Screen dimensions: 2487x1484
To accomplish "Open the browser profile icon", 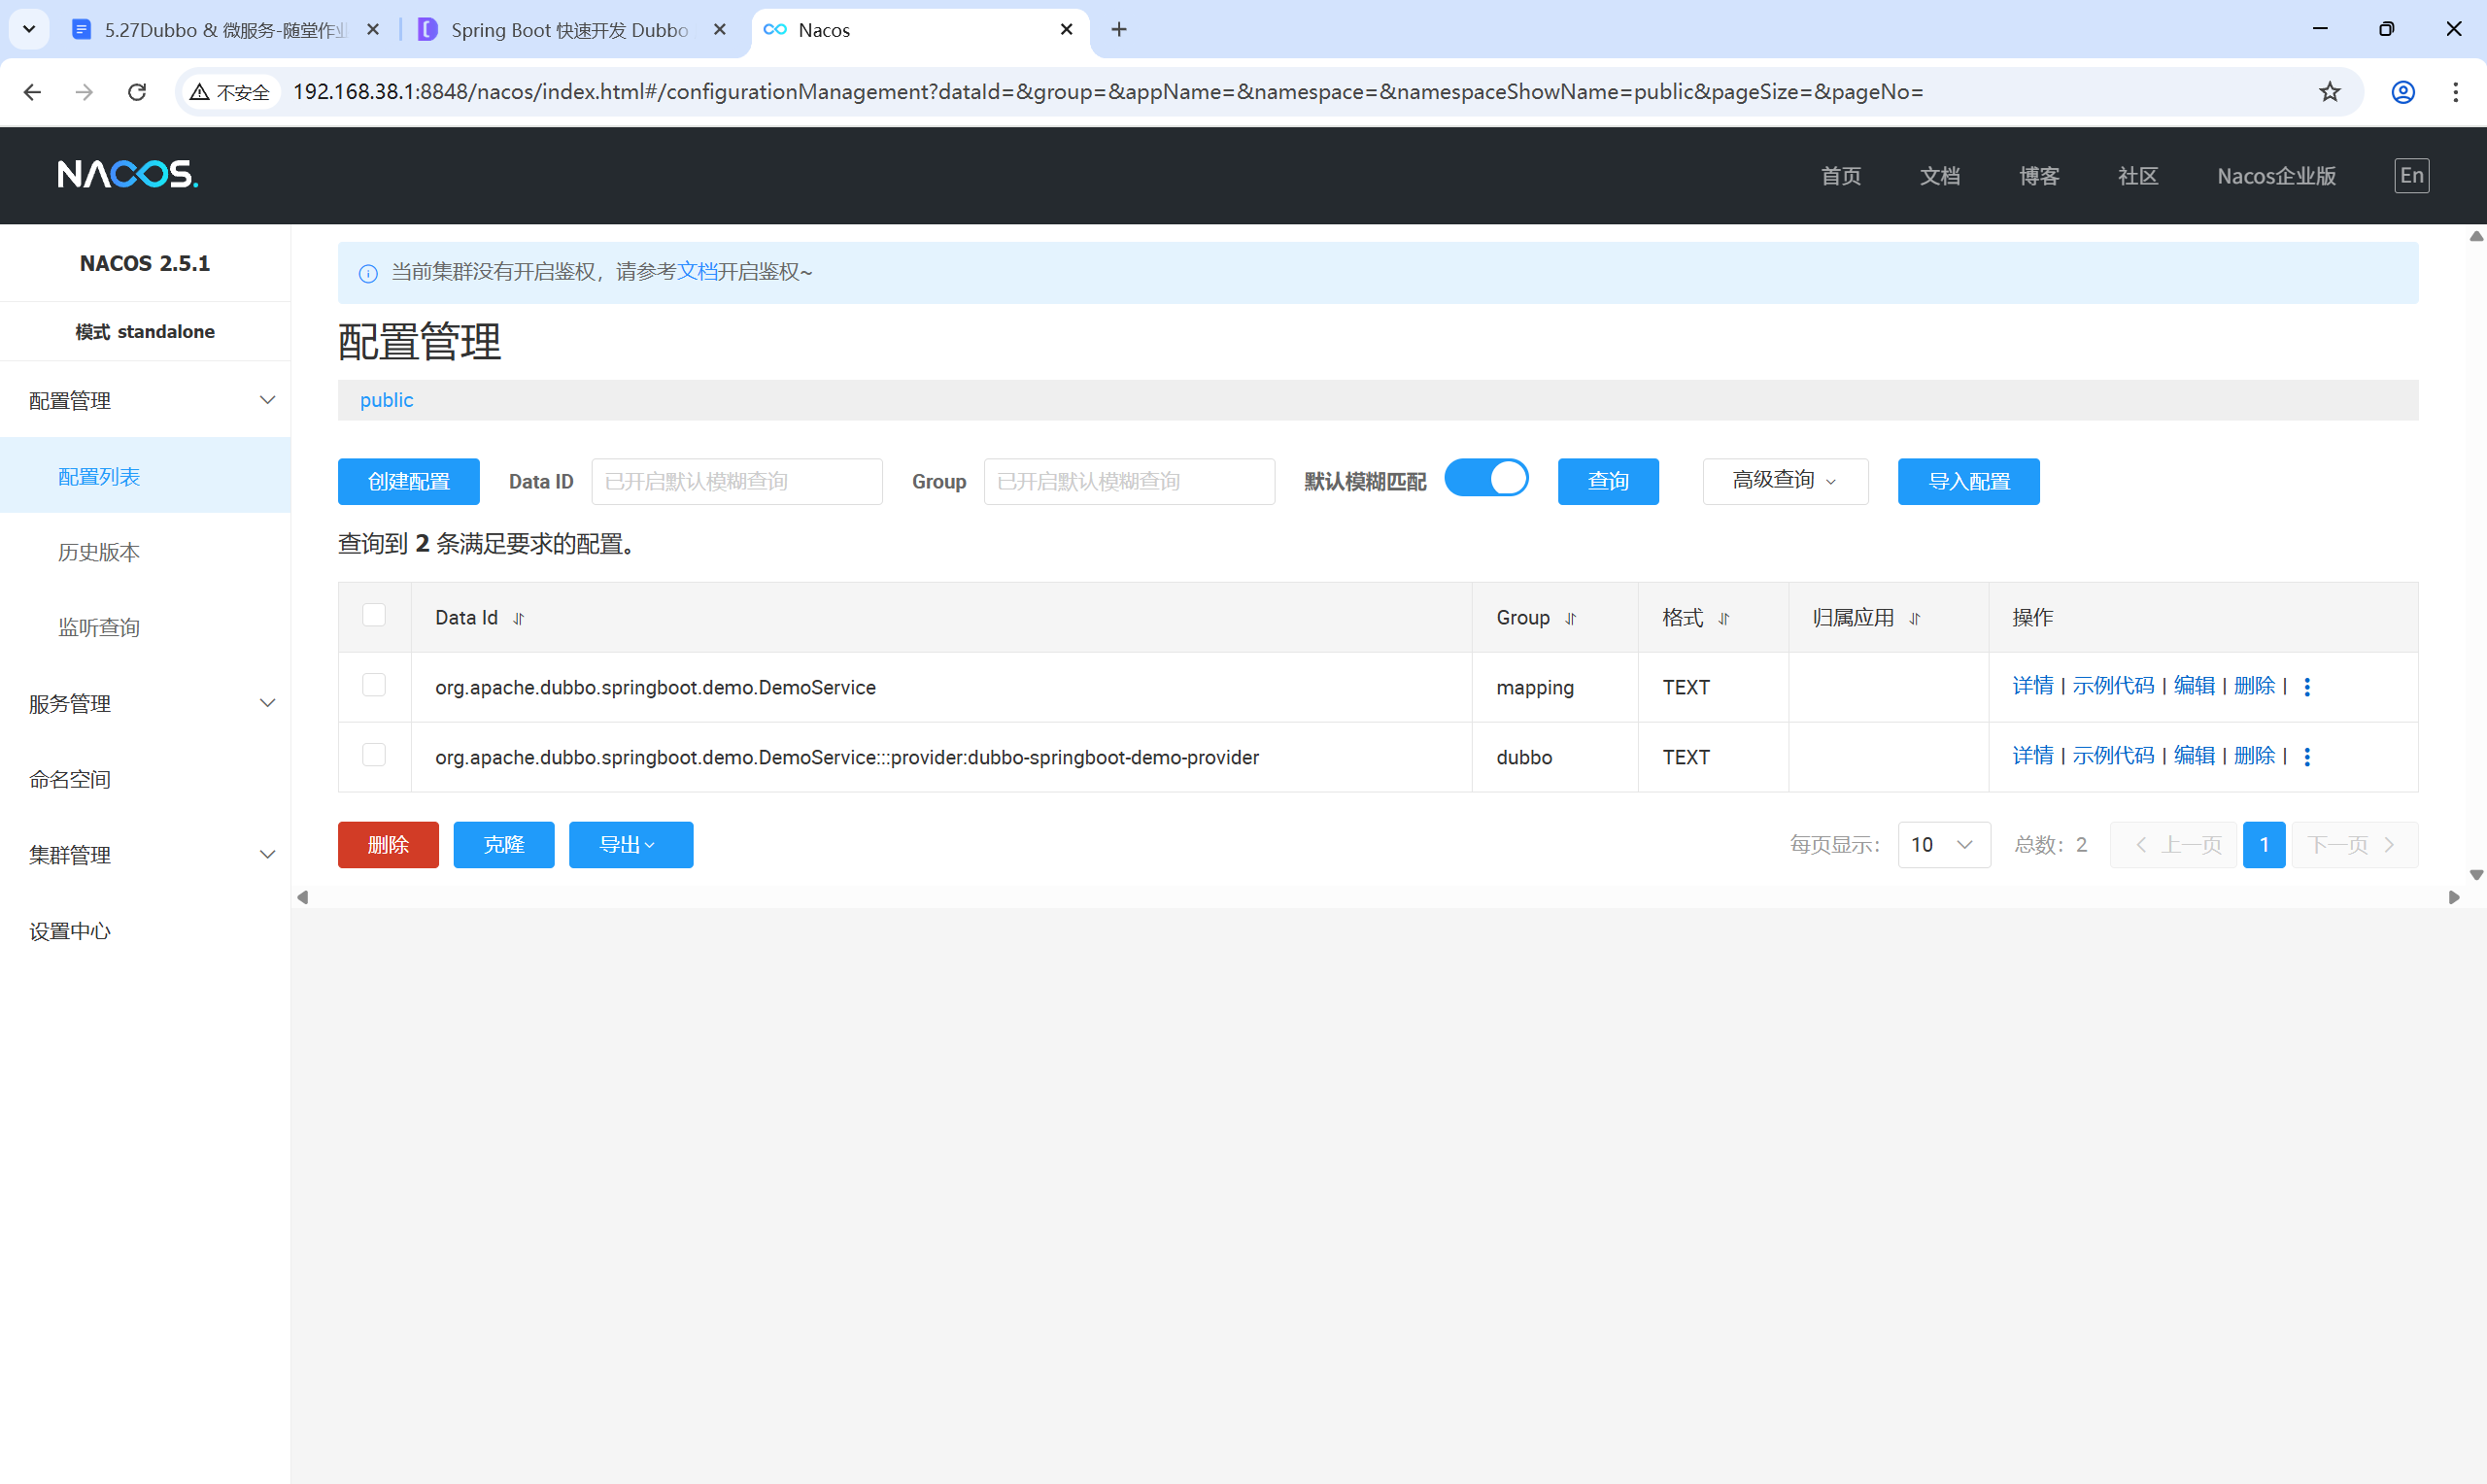I will coord(2403,92).
